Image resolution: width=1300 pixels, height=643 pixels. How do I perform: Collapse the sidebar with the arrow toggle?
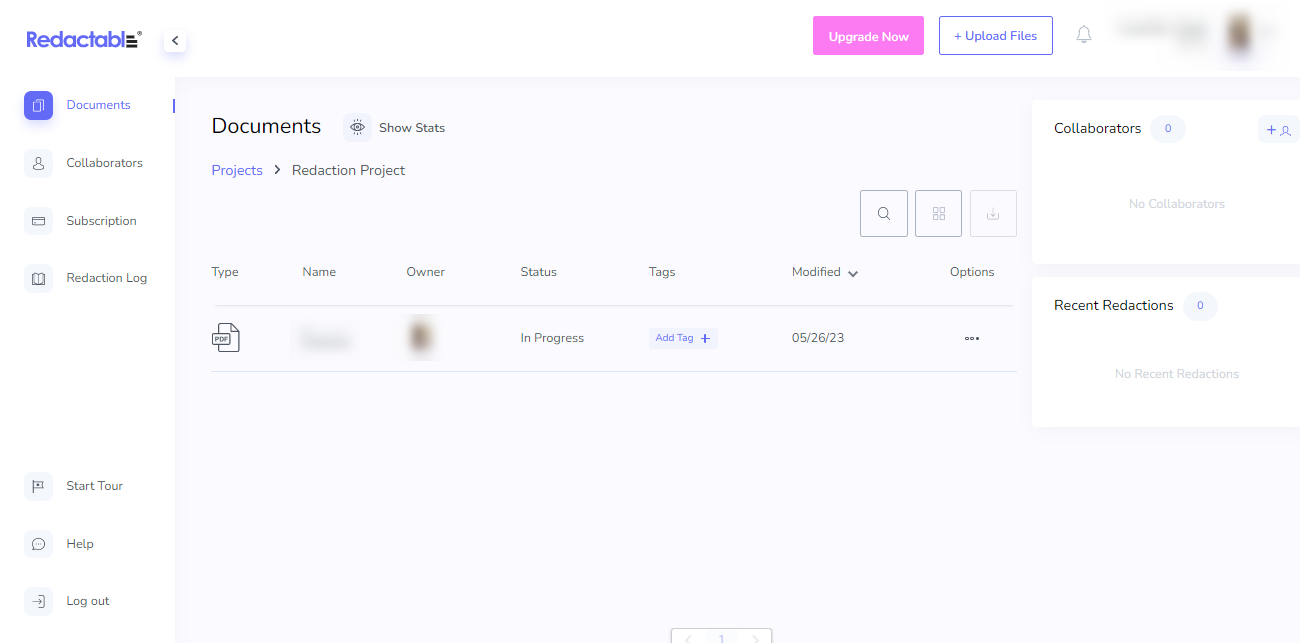tap(175, 40)
